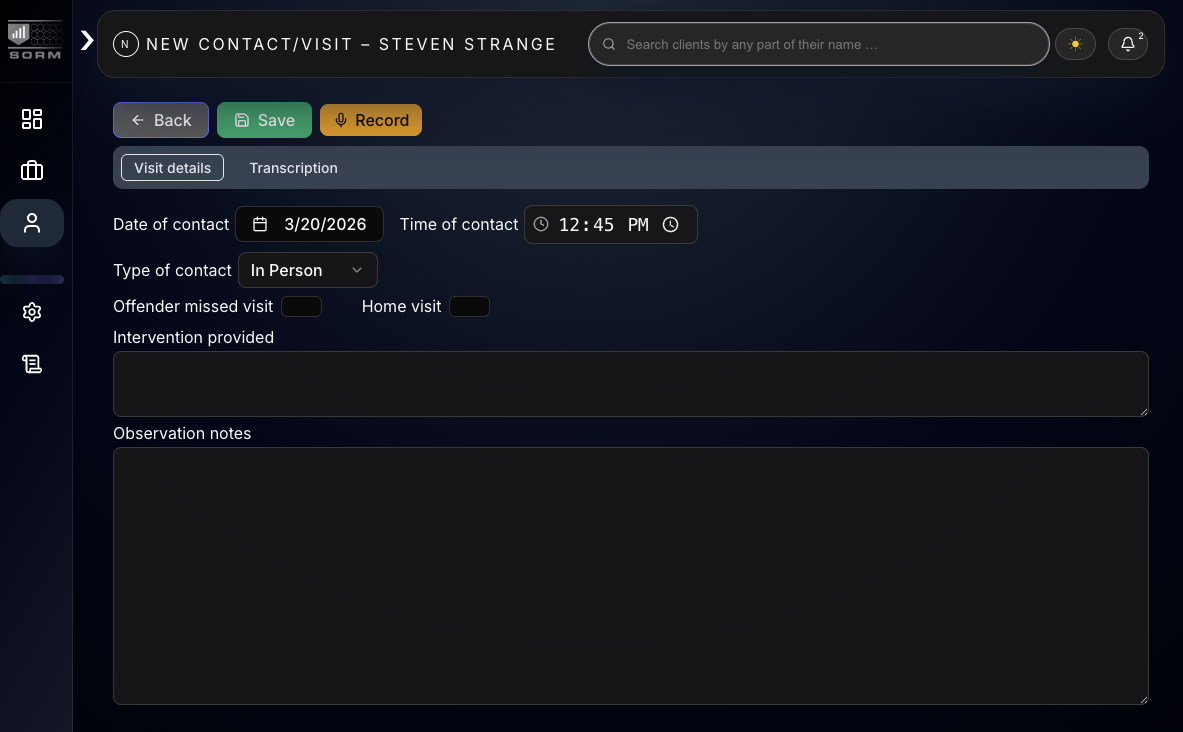
Task: Open the Dashboard grid icon in sidebar
Action: (32, 119)
